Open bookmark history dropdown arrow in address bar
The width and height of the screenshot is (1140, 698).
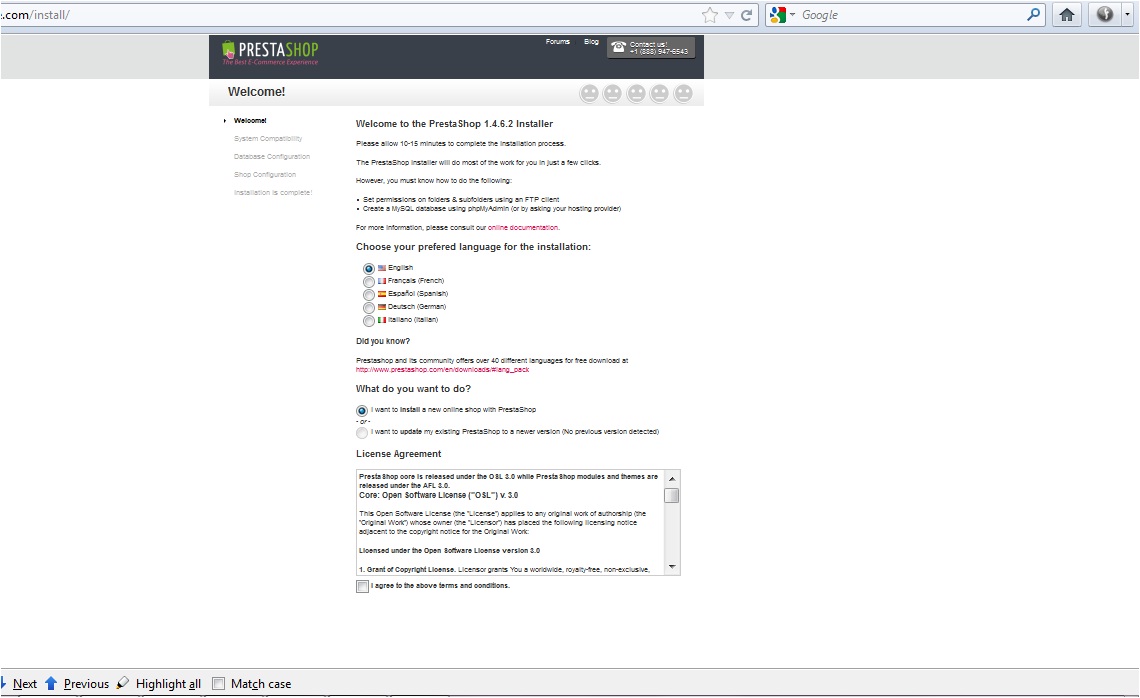(x=729, y=15)
